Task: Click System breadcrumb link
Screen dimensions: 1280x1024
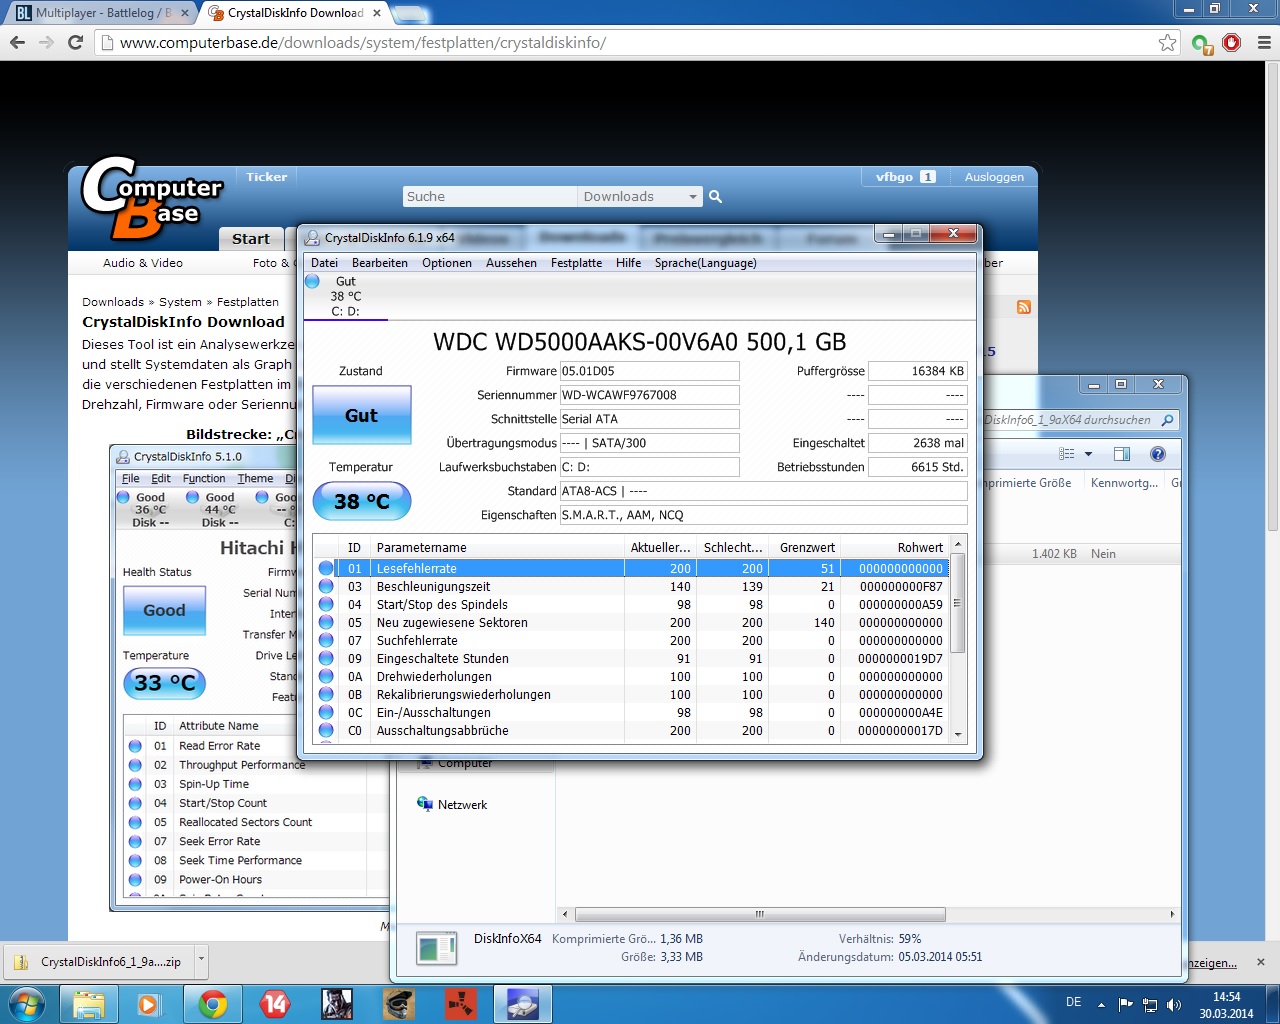Action: point(180,302)
